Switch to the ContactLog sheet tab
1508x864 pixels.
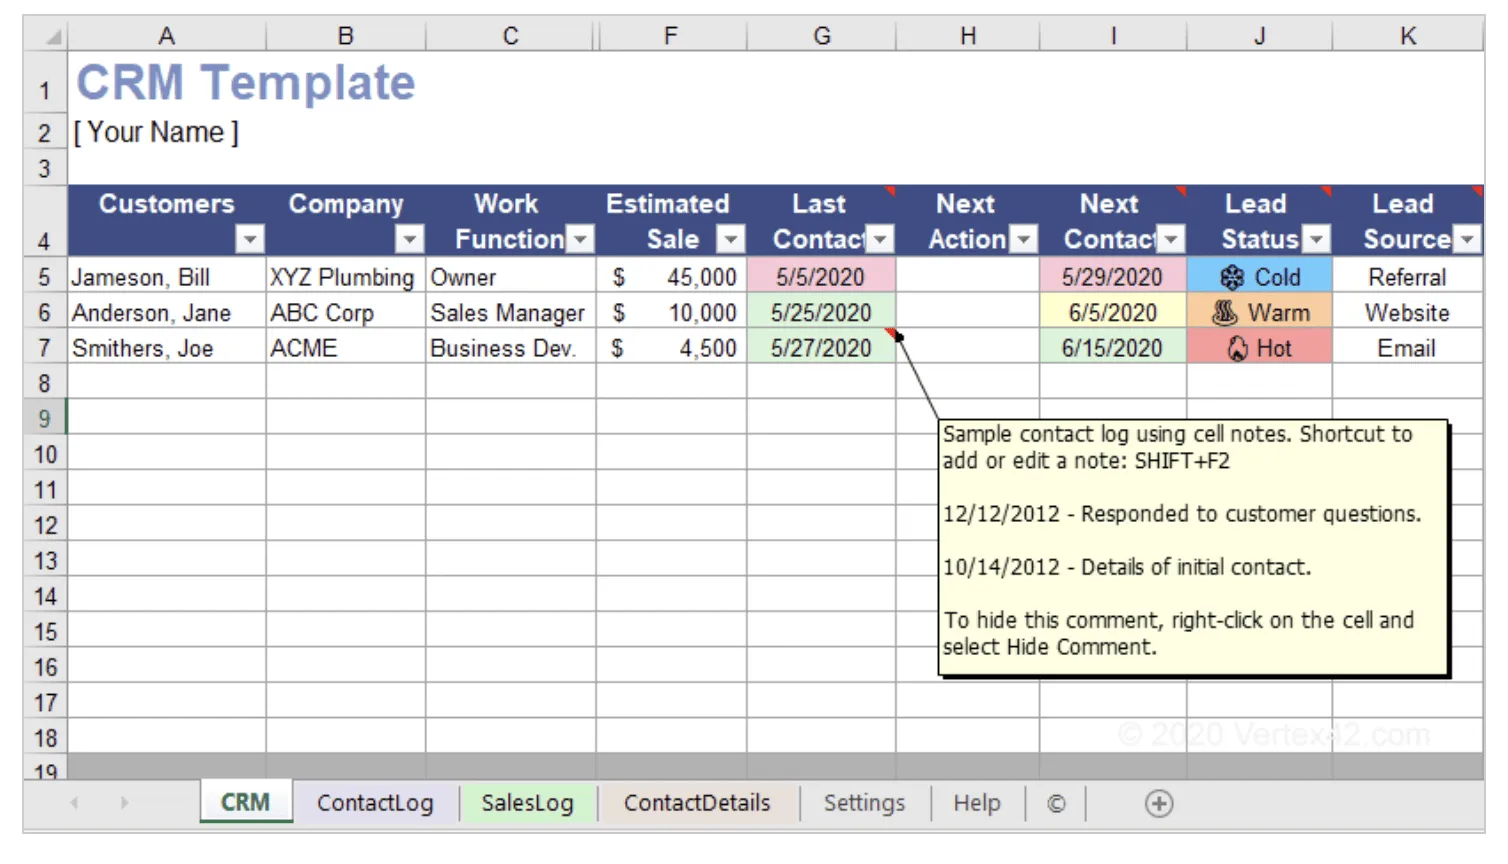(375, 803)
